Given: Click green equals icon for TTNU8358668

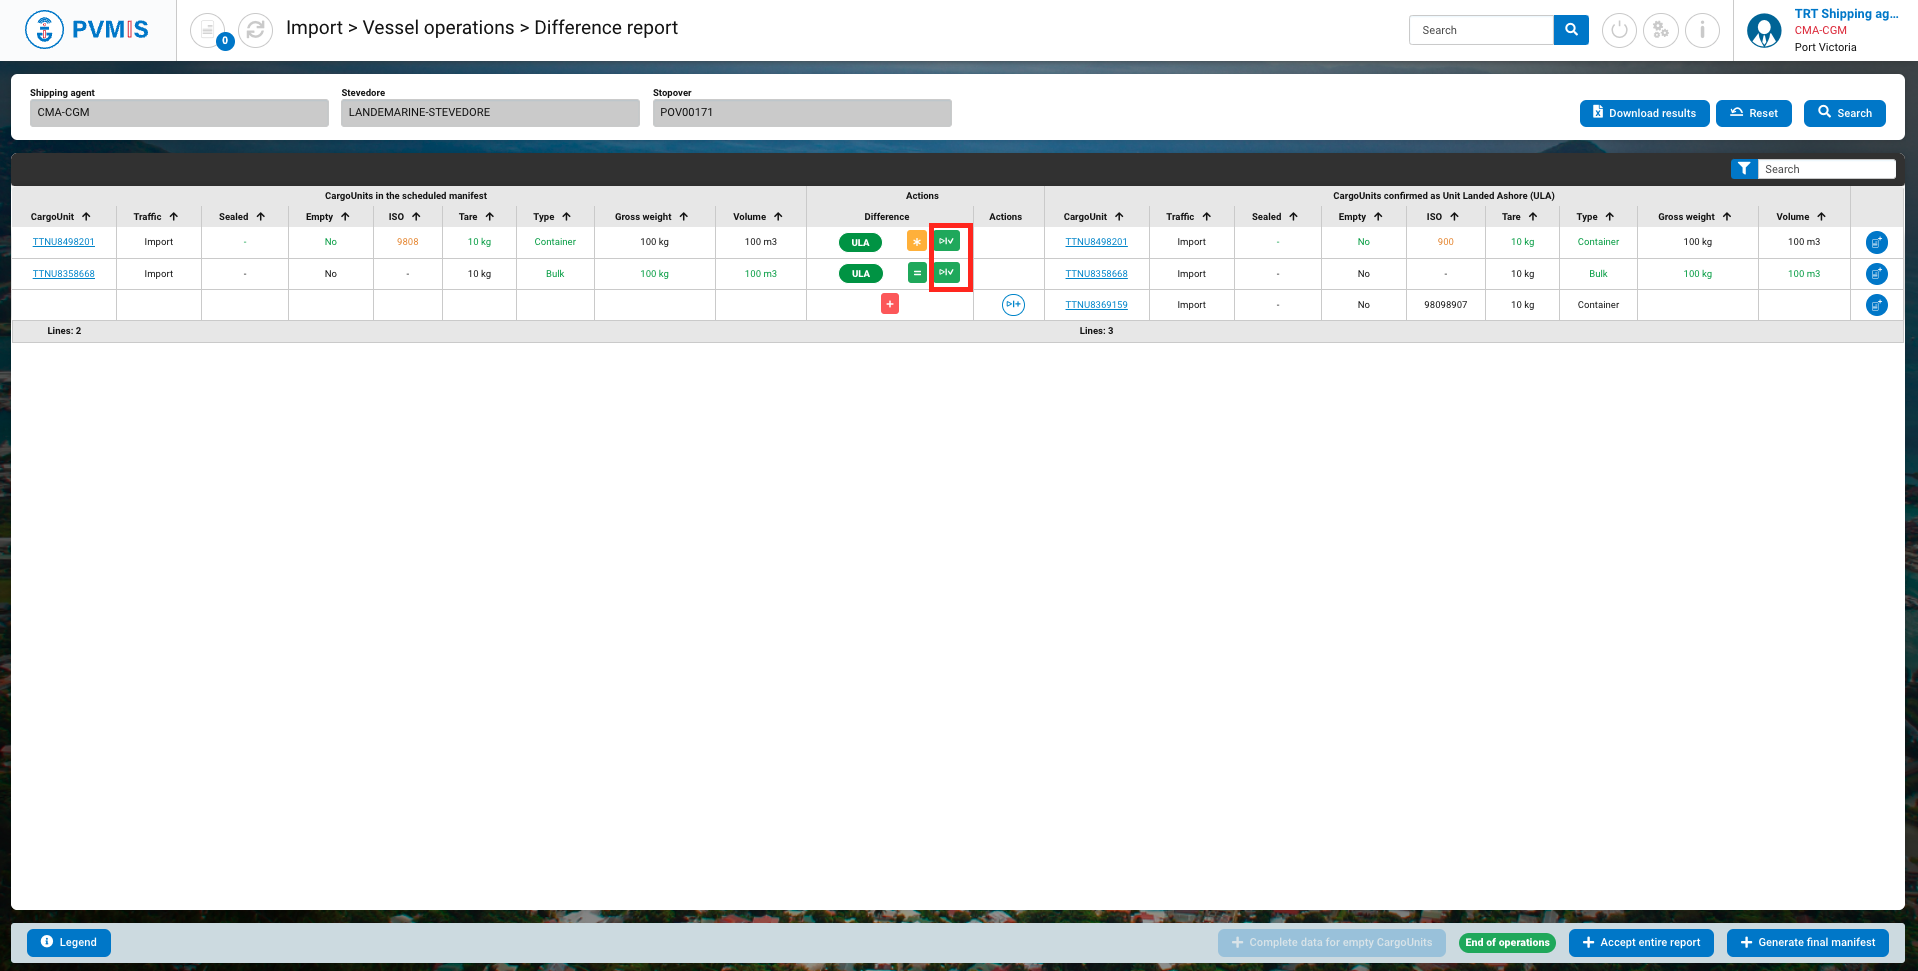Looking at the screenshot, I should (916, 273).
